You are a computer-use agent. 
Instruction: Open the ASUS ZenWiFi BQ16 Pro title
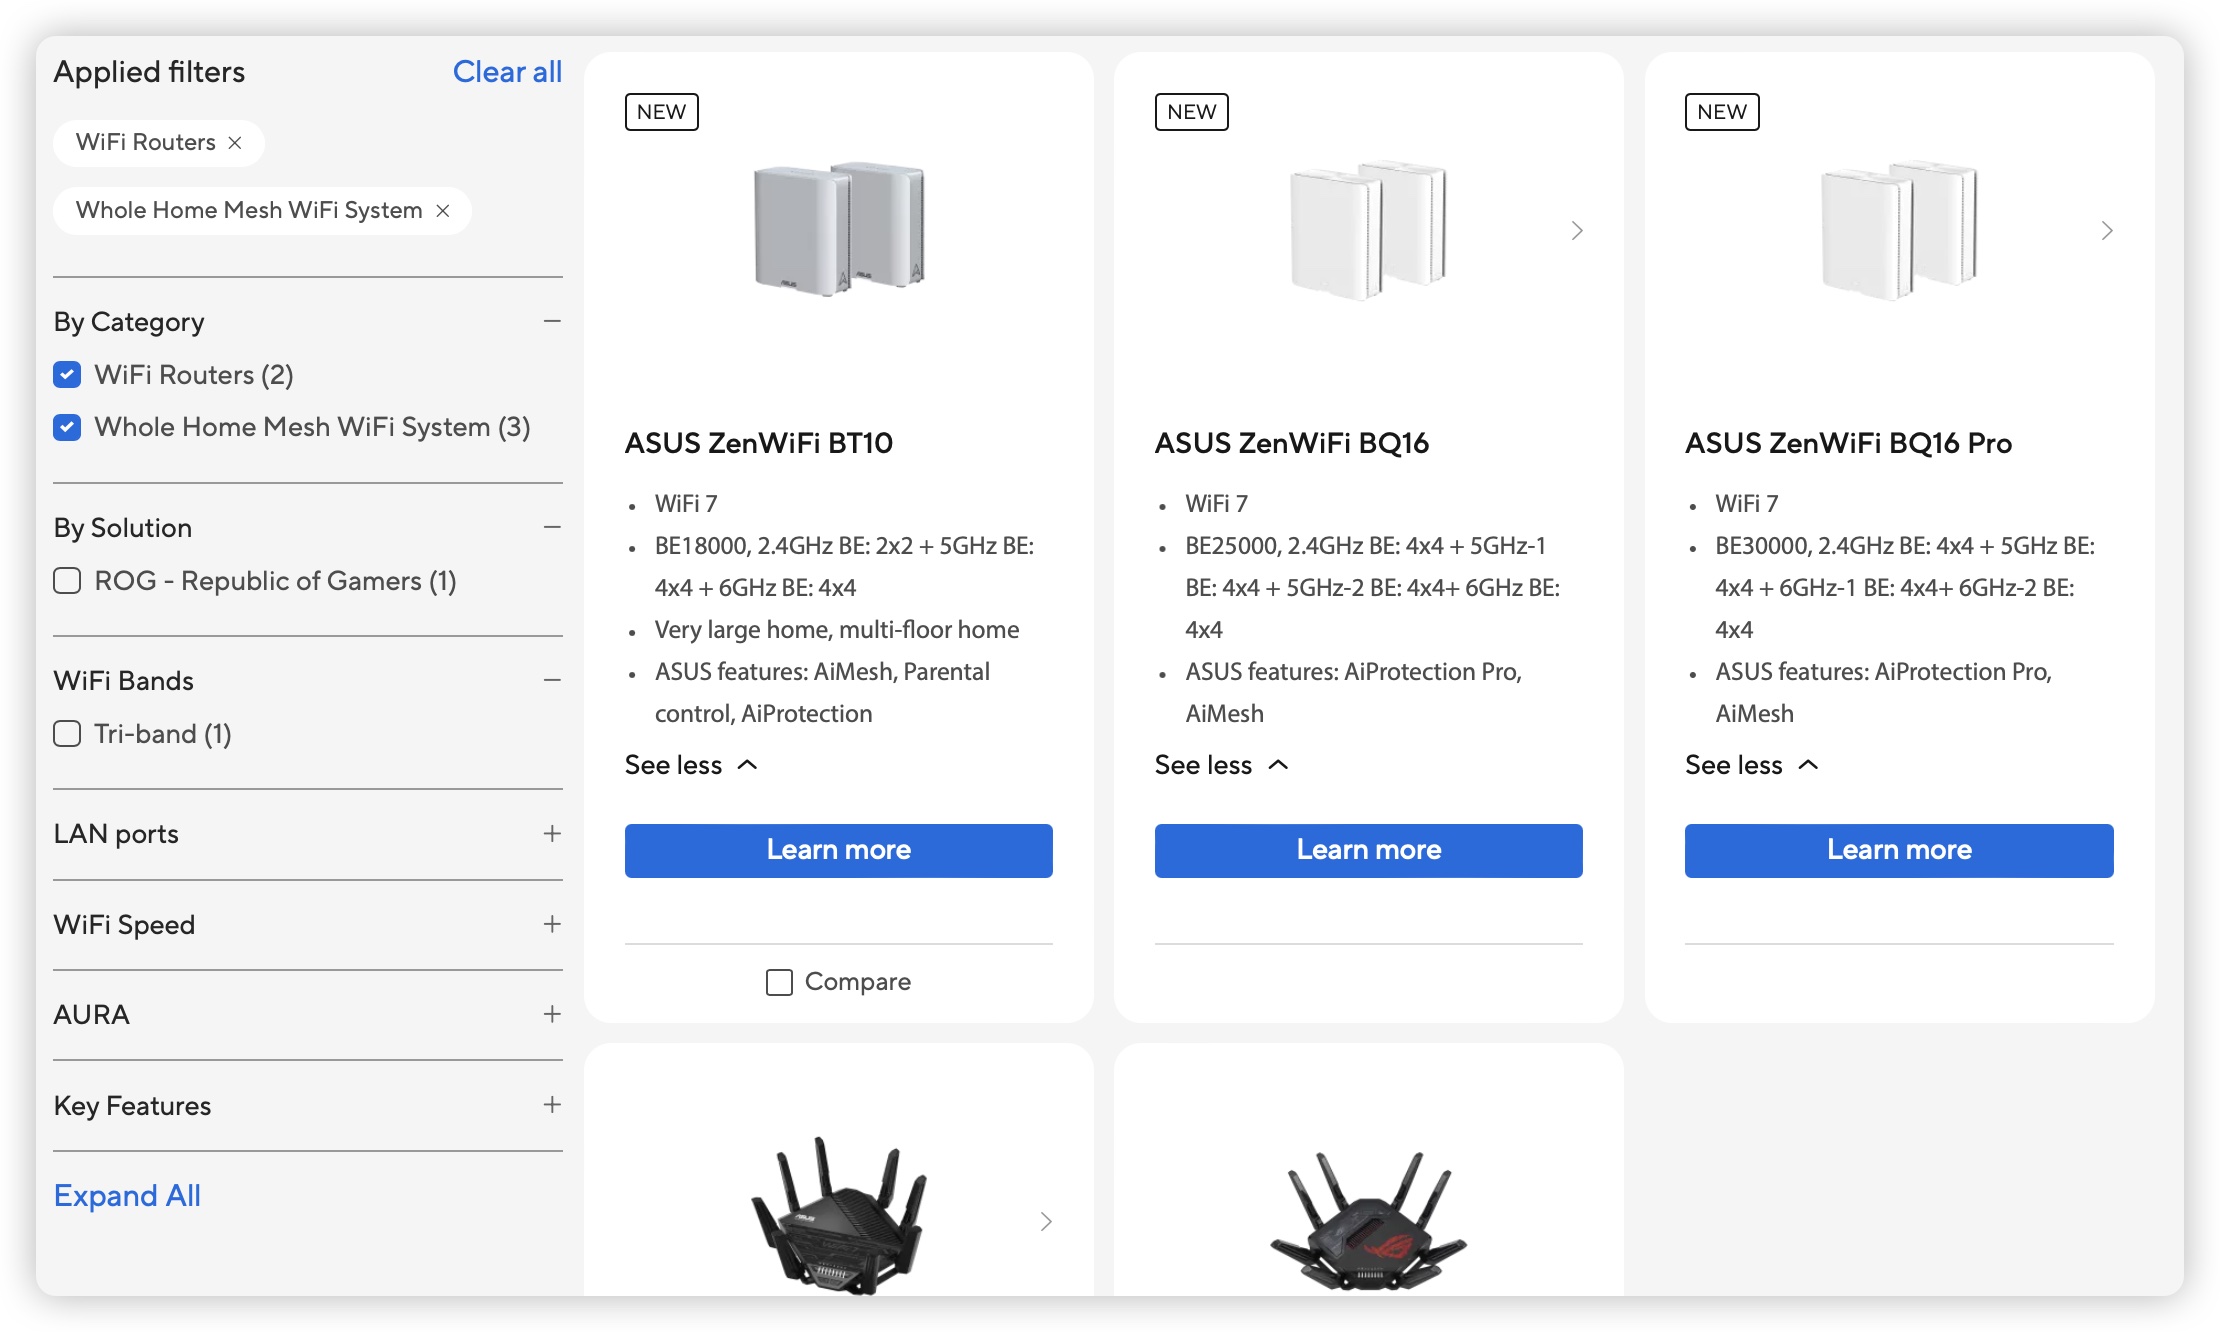tap(1849, 443)
